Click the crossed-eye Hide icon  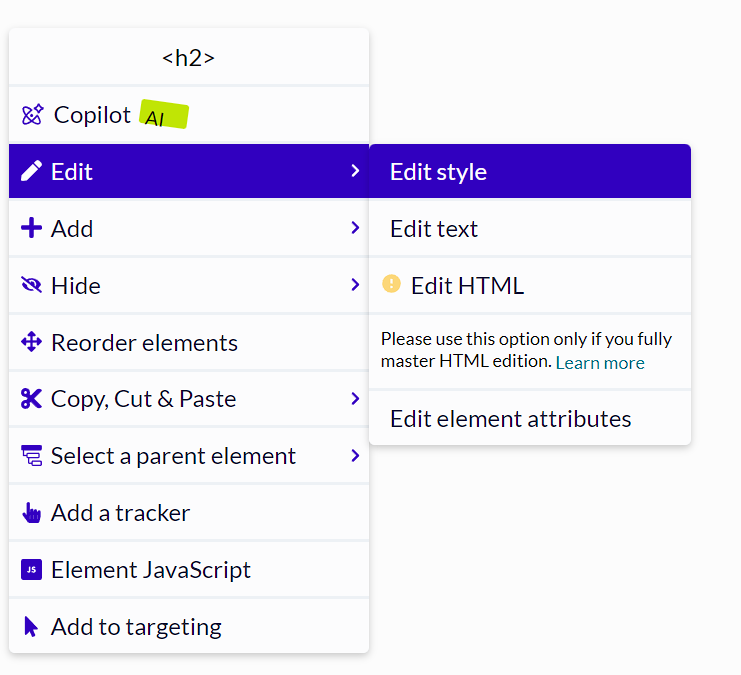pos(31,285)
